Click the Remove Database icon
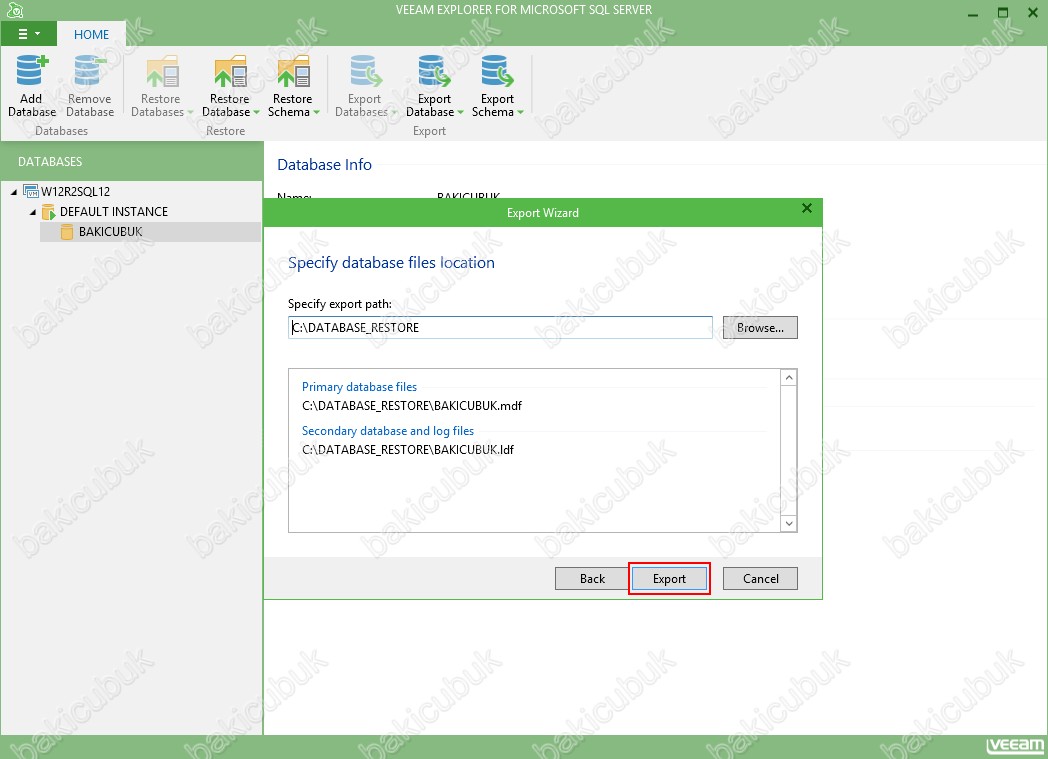This screenshot has height=759, width=1048. click(90, 71)
